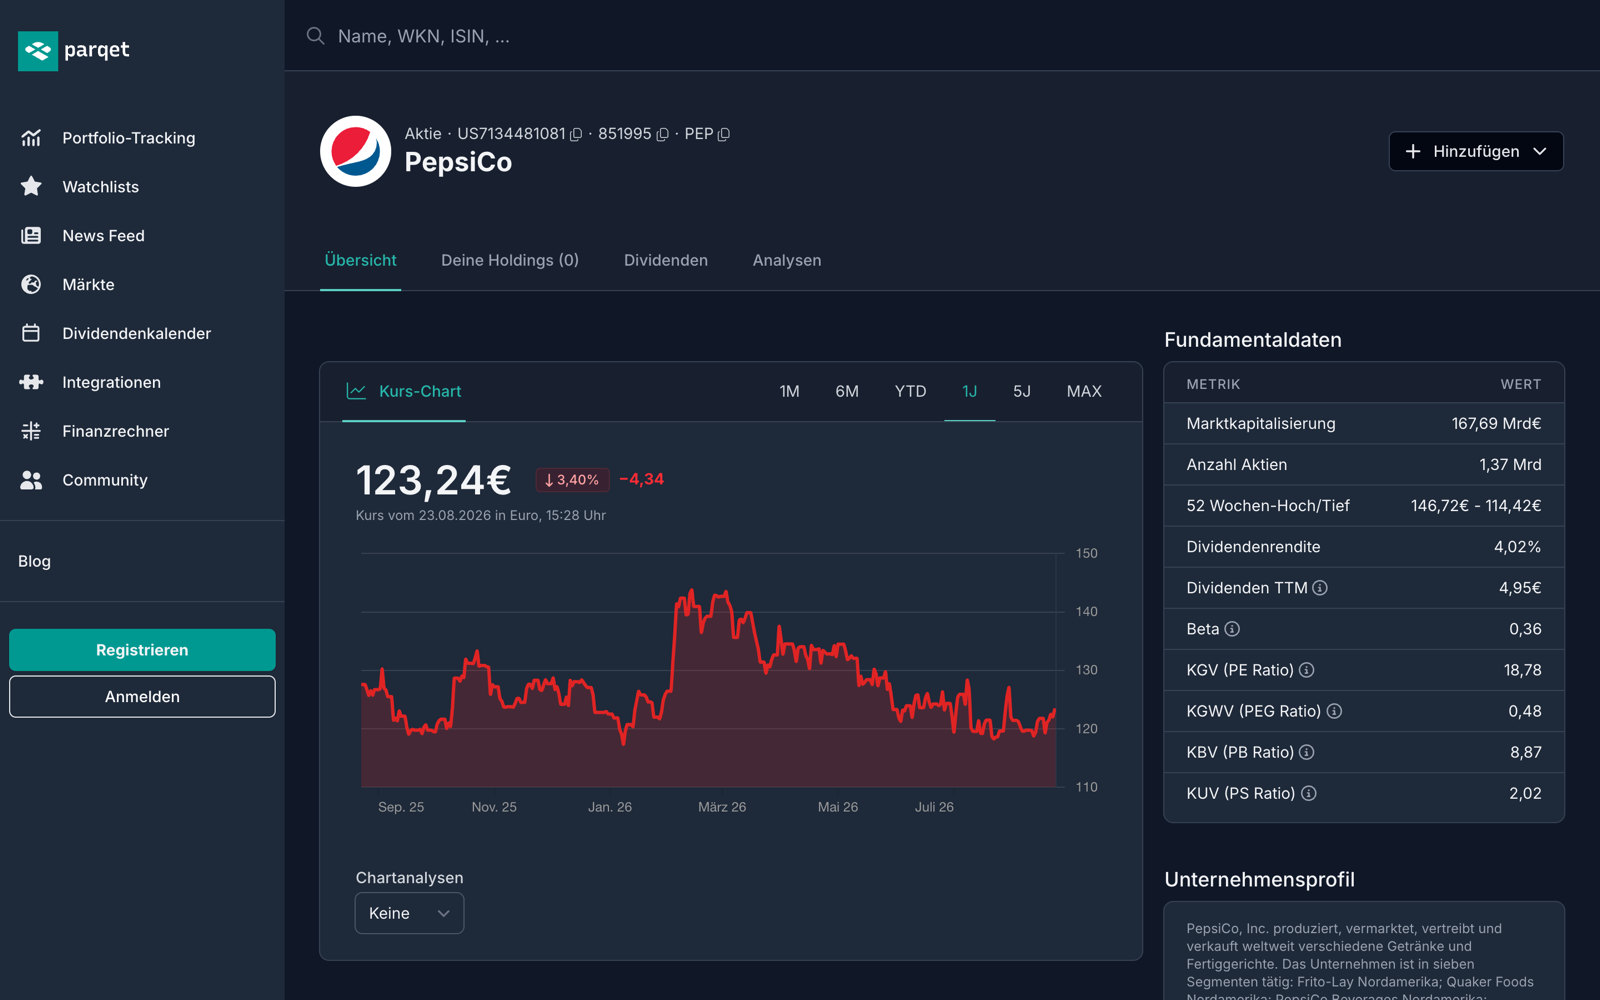Click the Dividendenkalender calendar icon
The image size is (1600, 1000).
[31, 333]
